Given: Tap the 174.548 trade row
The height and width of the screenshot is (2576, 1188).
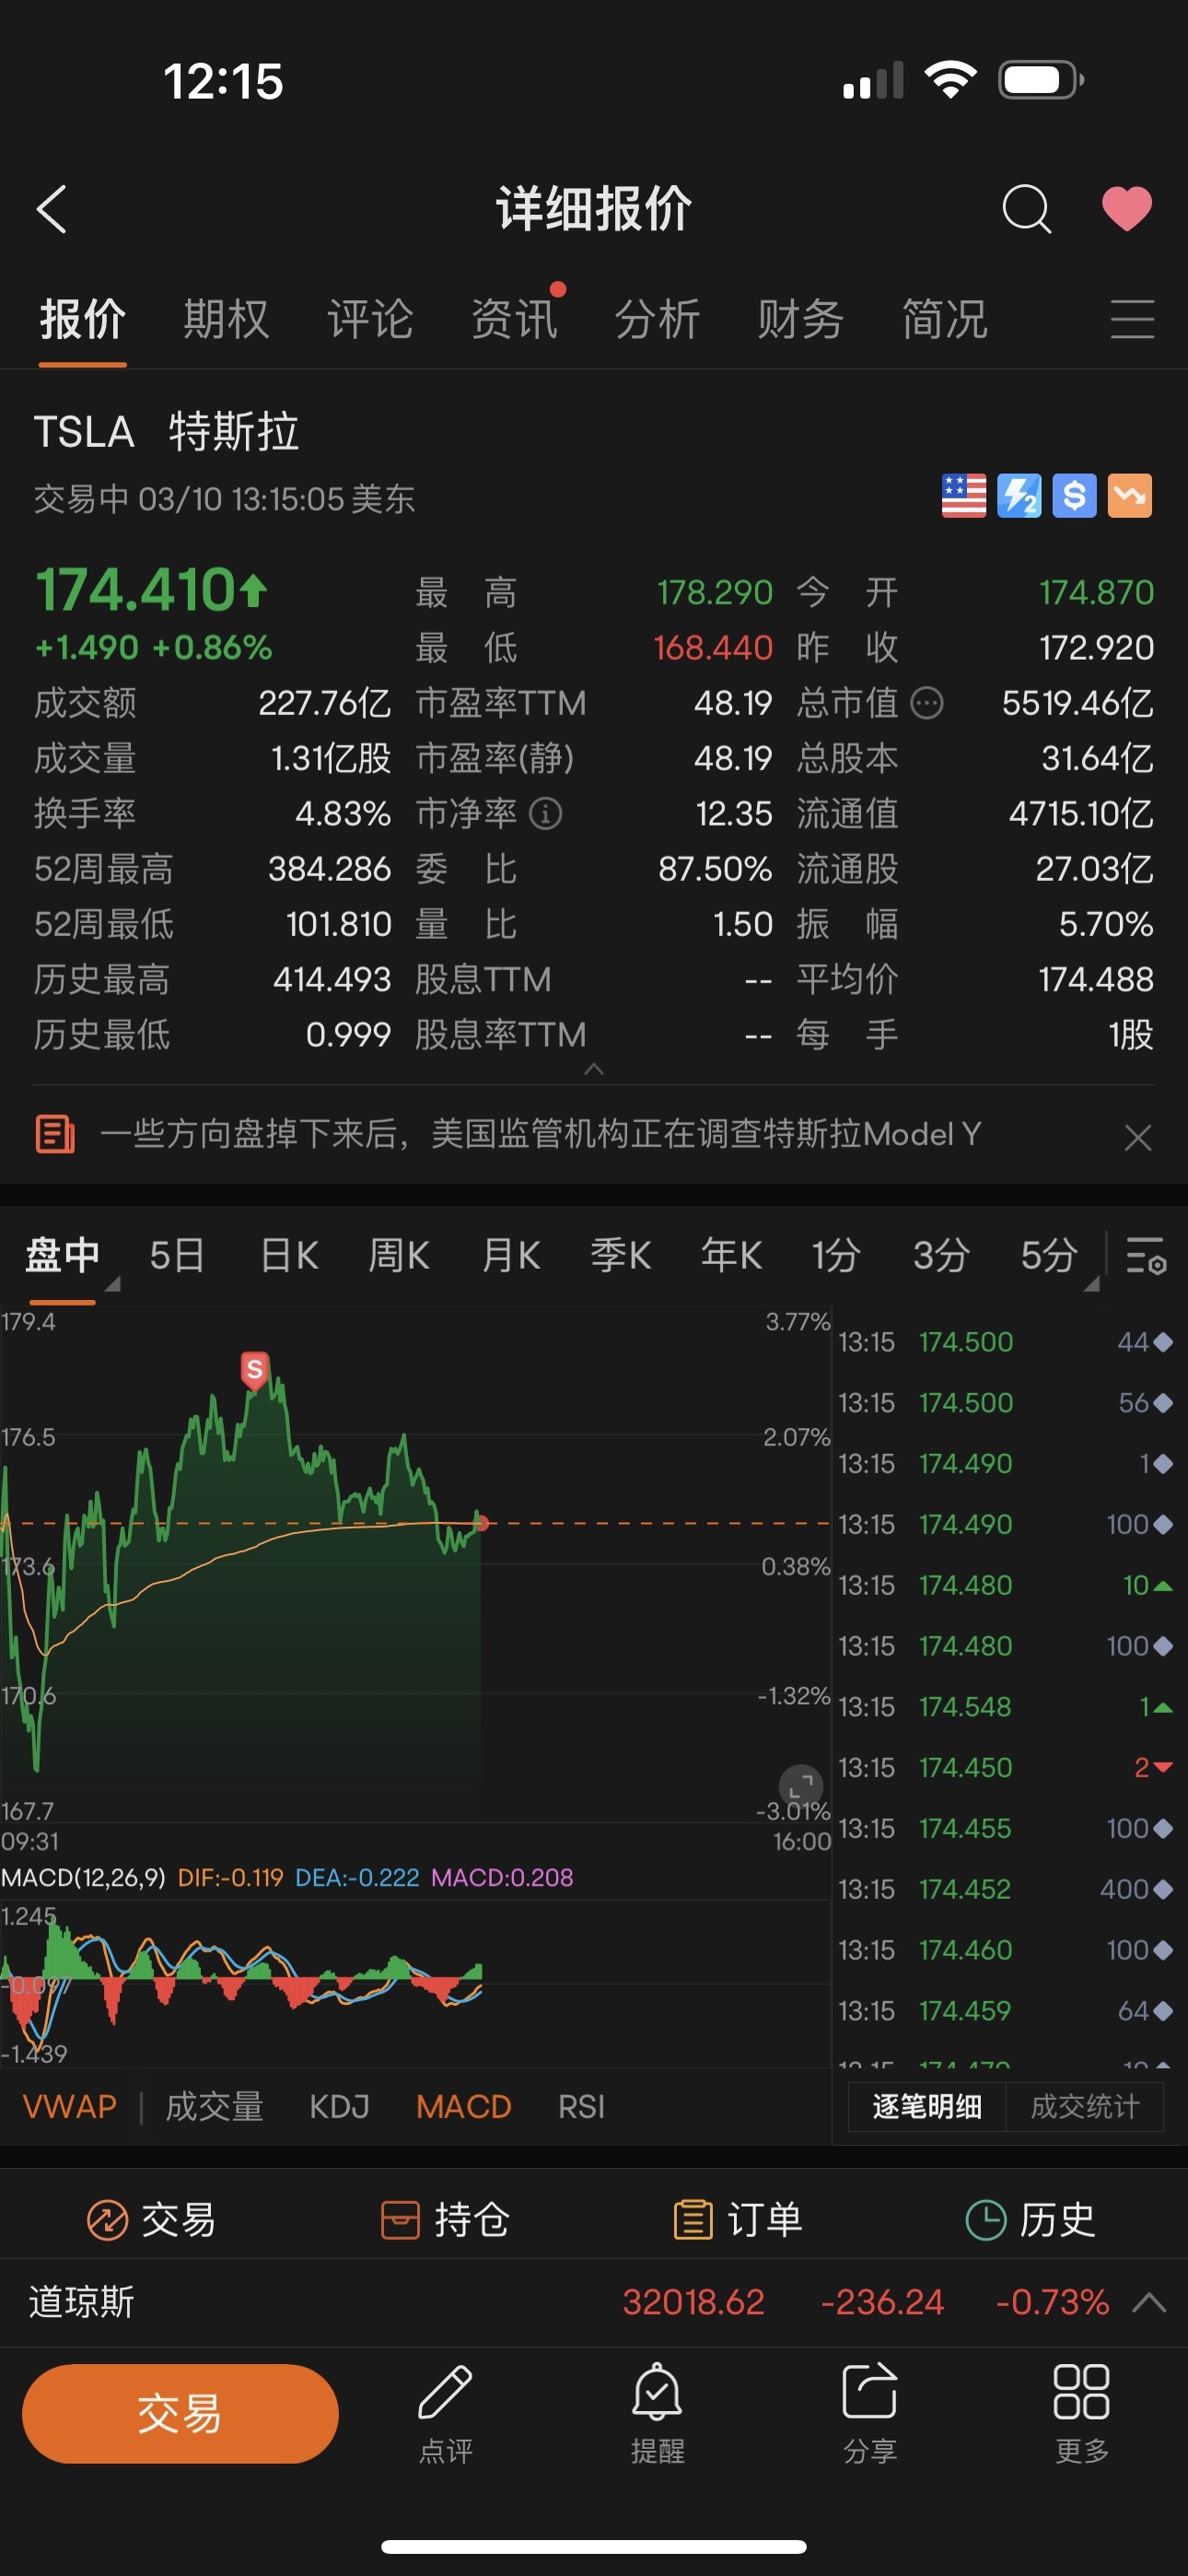Looking at the screenshot, I should (x=1005, y=1706).
